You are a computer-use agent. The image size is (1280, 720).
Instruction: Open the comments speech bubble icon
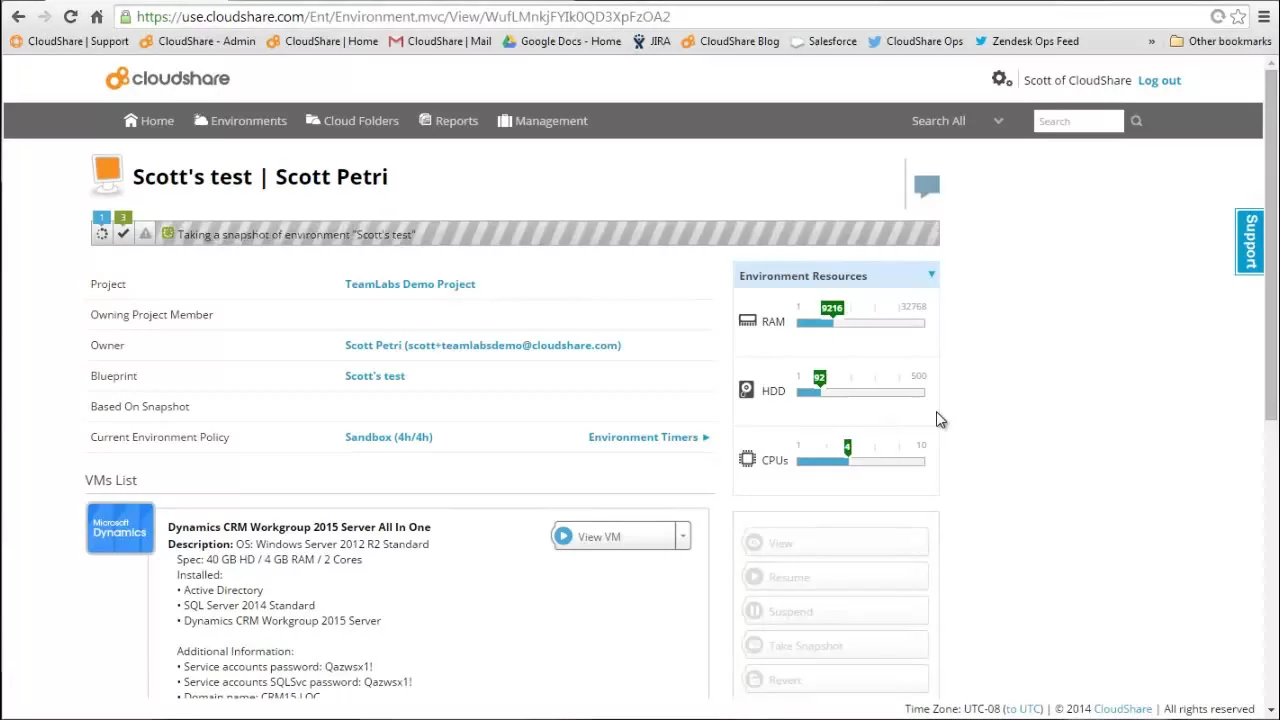[927, 186]
